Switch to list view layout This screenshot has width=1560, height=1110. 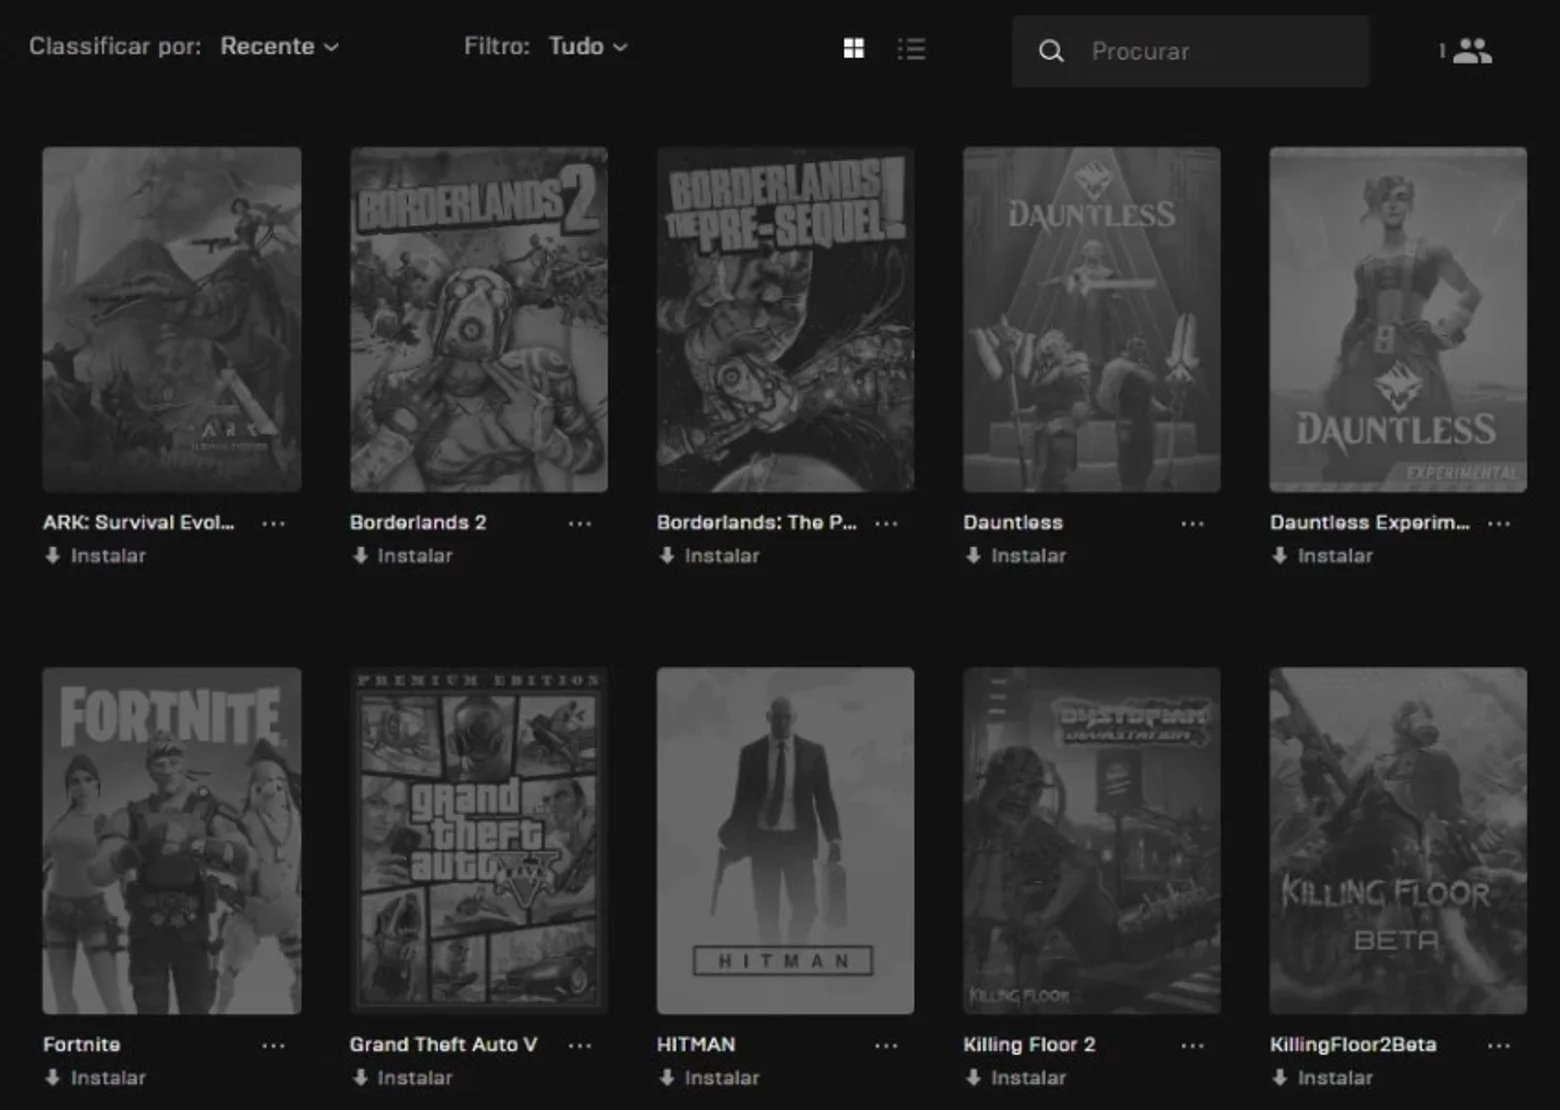tap(911, 48)
